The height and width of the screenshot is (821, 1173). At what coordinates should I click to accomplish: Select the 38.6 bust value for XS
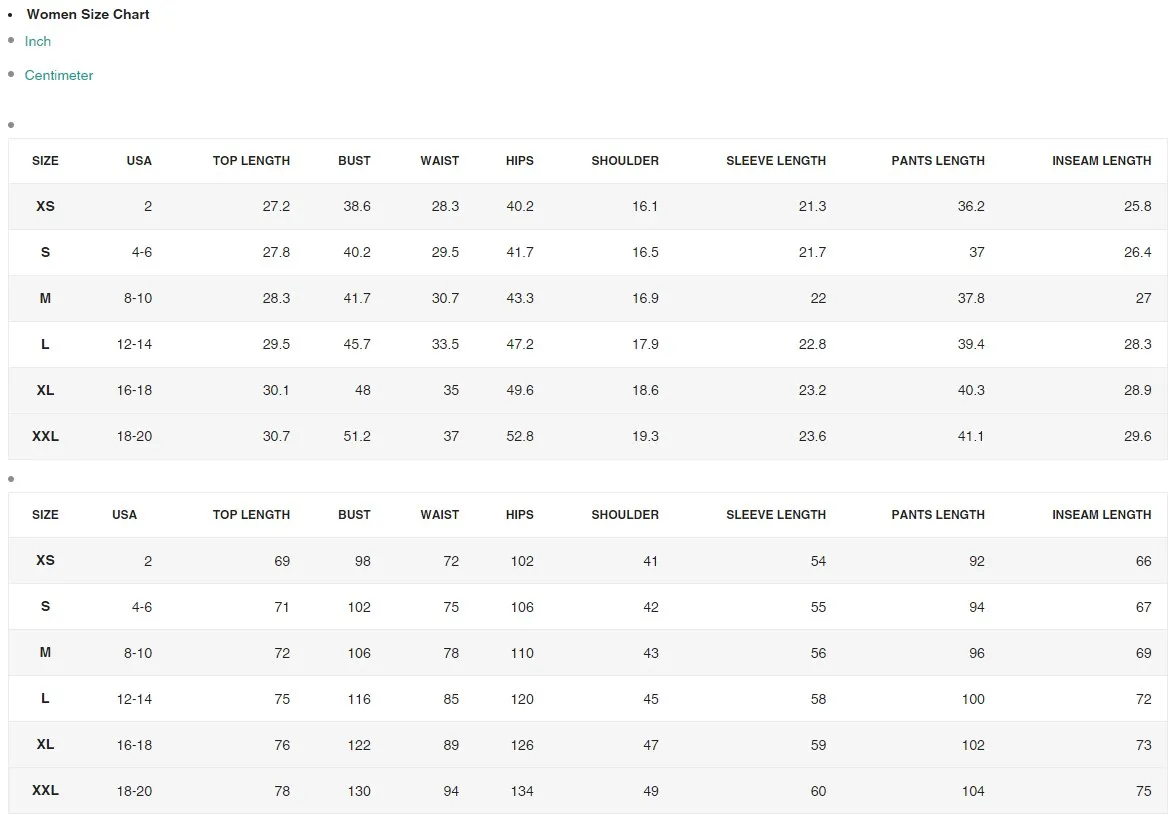tap(356, 206)
